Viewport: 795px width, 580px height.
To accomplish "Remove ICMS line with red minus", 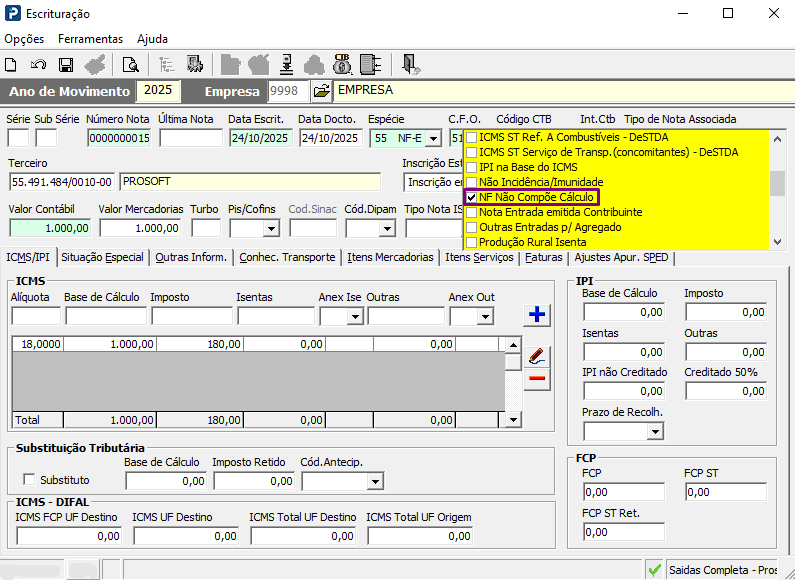I will point(537,378).
